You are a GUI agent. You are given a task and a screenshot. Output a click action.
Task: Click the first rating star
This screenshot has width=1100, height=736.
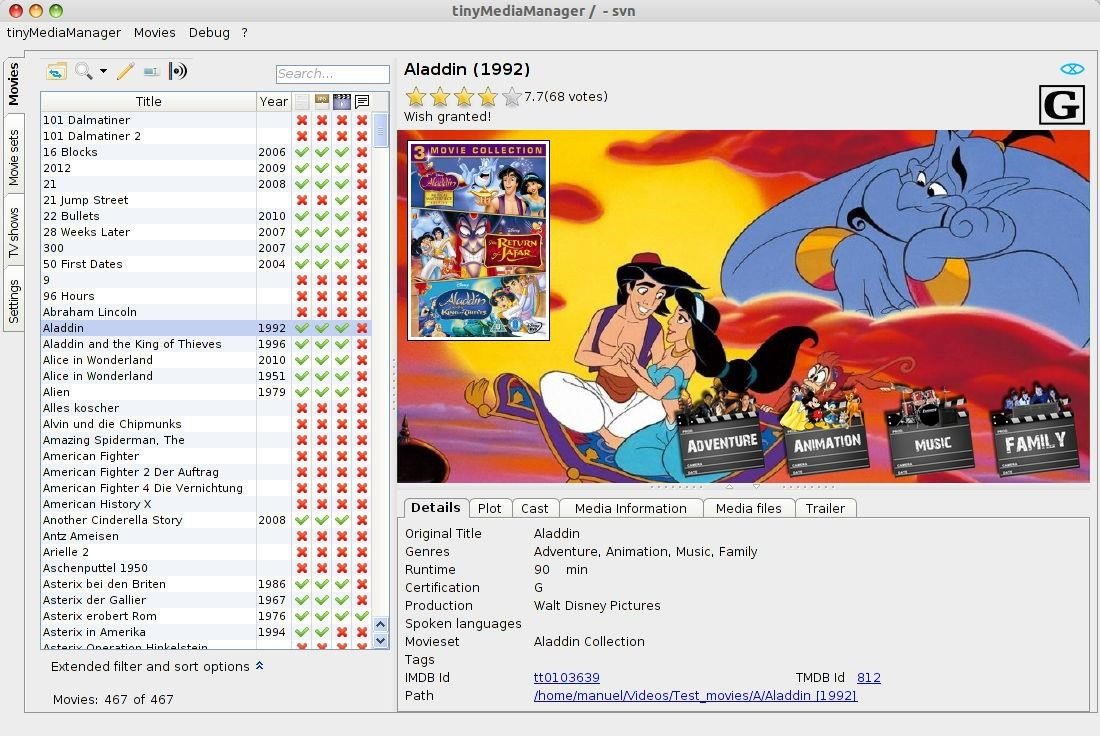point(416,97)
